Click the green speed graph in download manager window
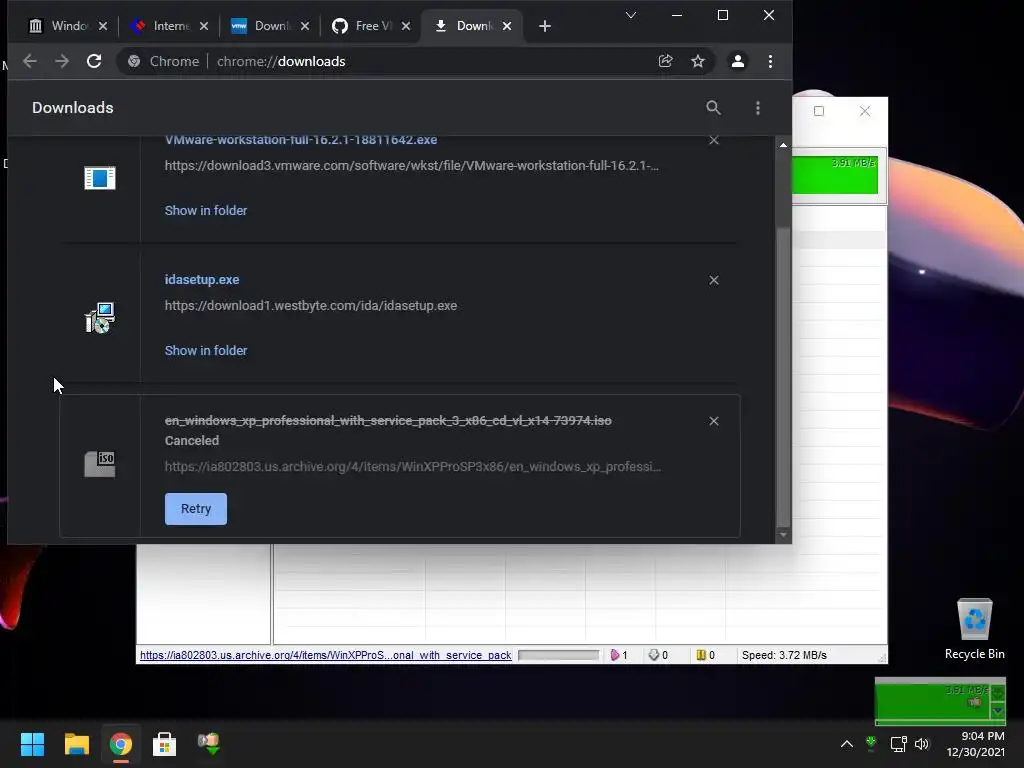Screen dimensions: 1024x768 [835, 175]
